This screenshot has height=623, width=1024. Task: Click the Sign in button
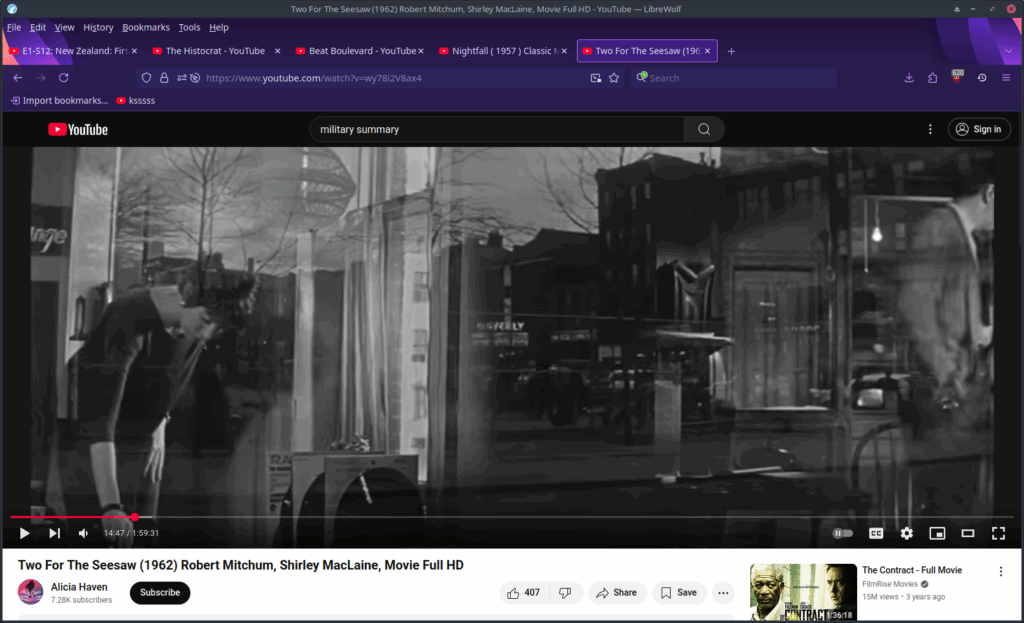(979, 129)
